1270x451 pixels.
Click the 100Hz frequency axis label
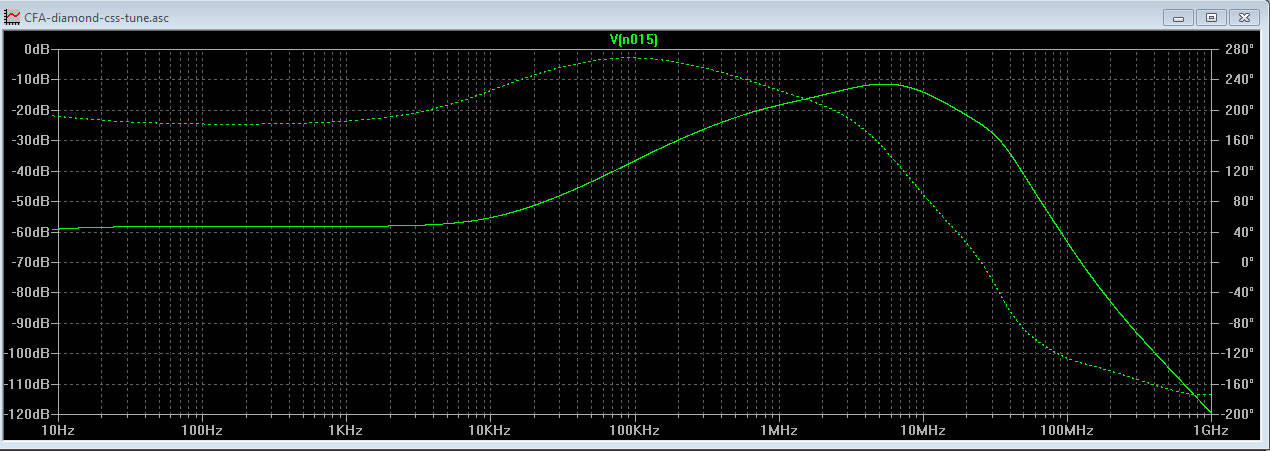click(203, 430)
